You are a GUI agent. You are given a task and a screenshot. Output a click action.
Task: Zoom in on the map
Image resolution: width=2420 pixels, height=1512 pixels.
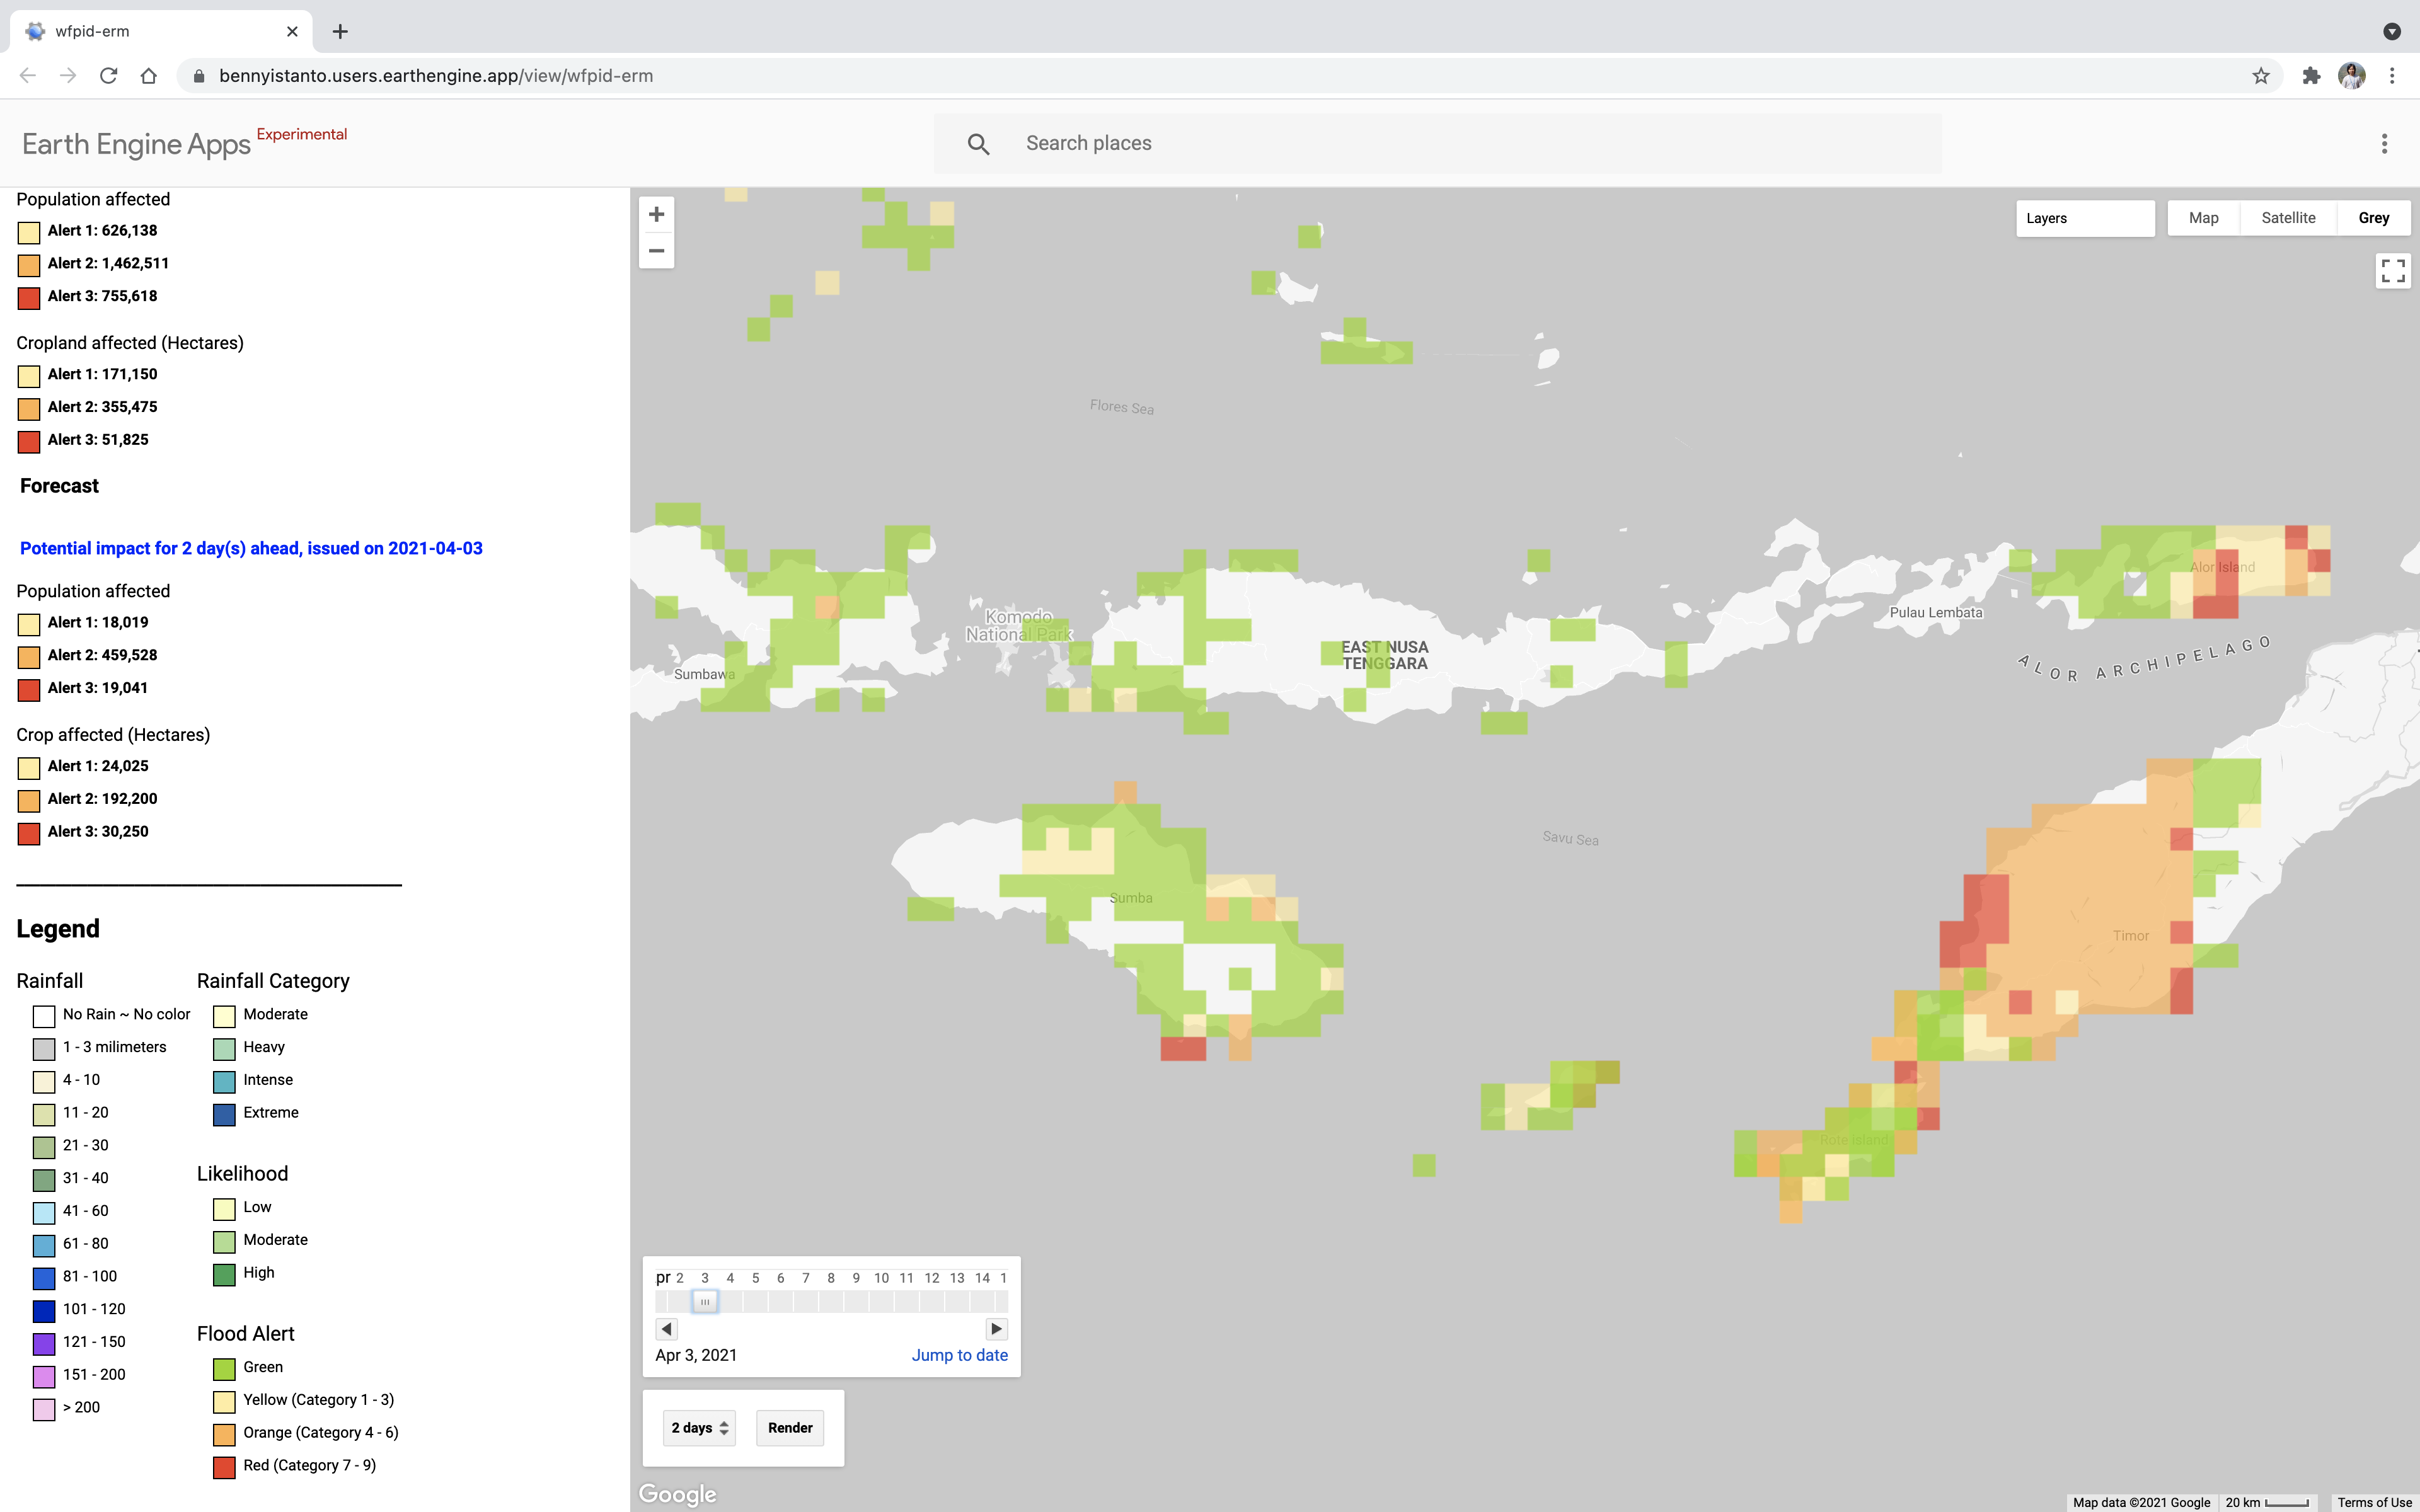pyautogui.click(x=656, y=215)
